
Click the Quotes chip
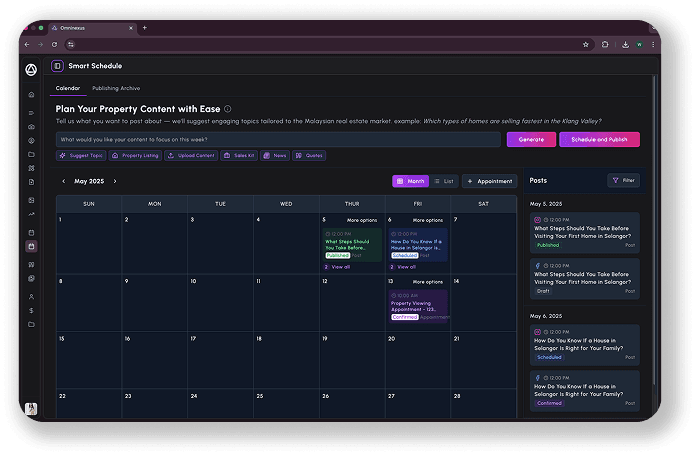click(309, 155)
